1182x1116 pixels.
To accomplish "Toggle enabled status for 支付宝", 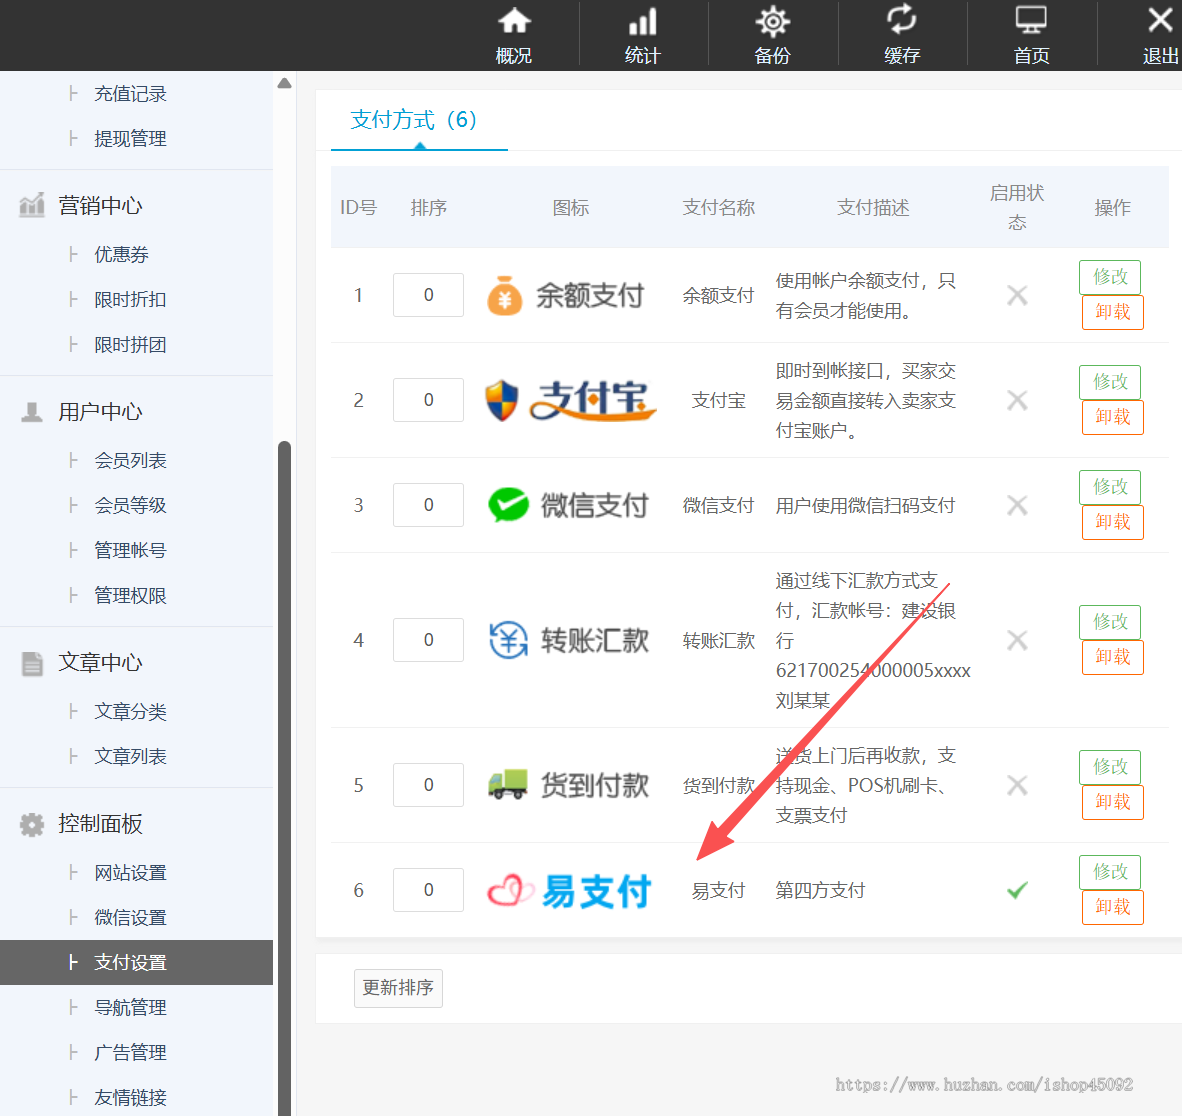I will [x=1017, y=400].
